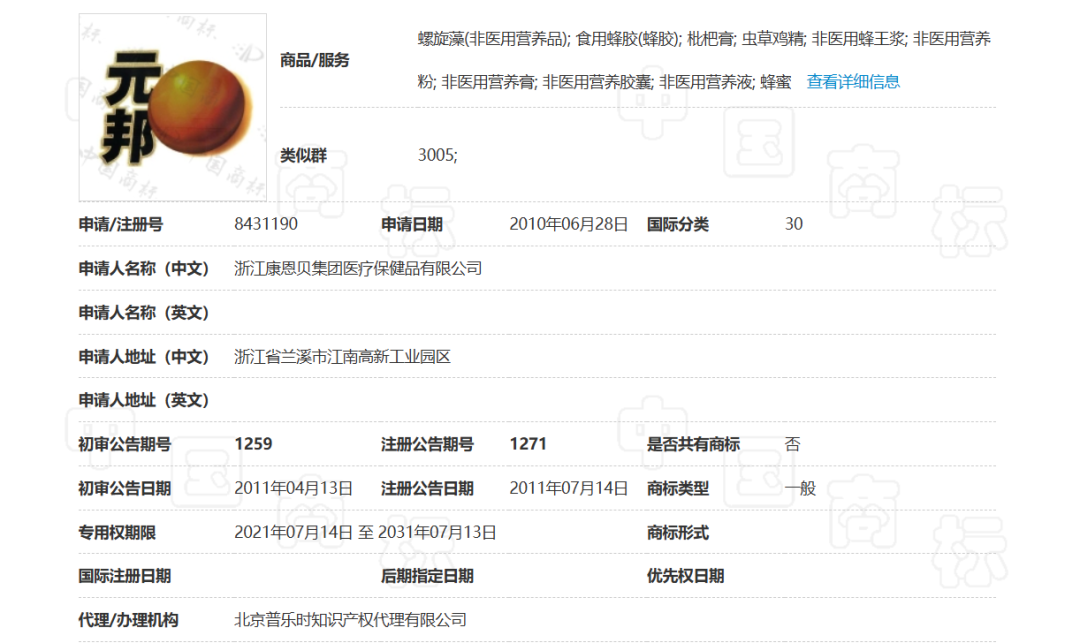Image resolution: width=1080 pixels, height=643 pixels.
Task: Click the 商标形式 label
Action: [677, 532]
